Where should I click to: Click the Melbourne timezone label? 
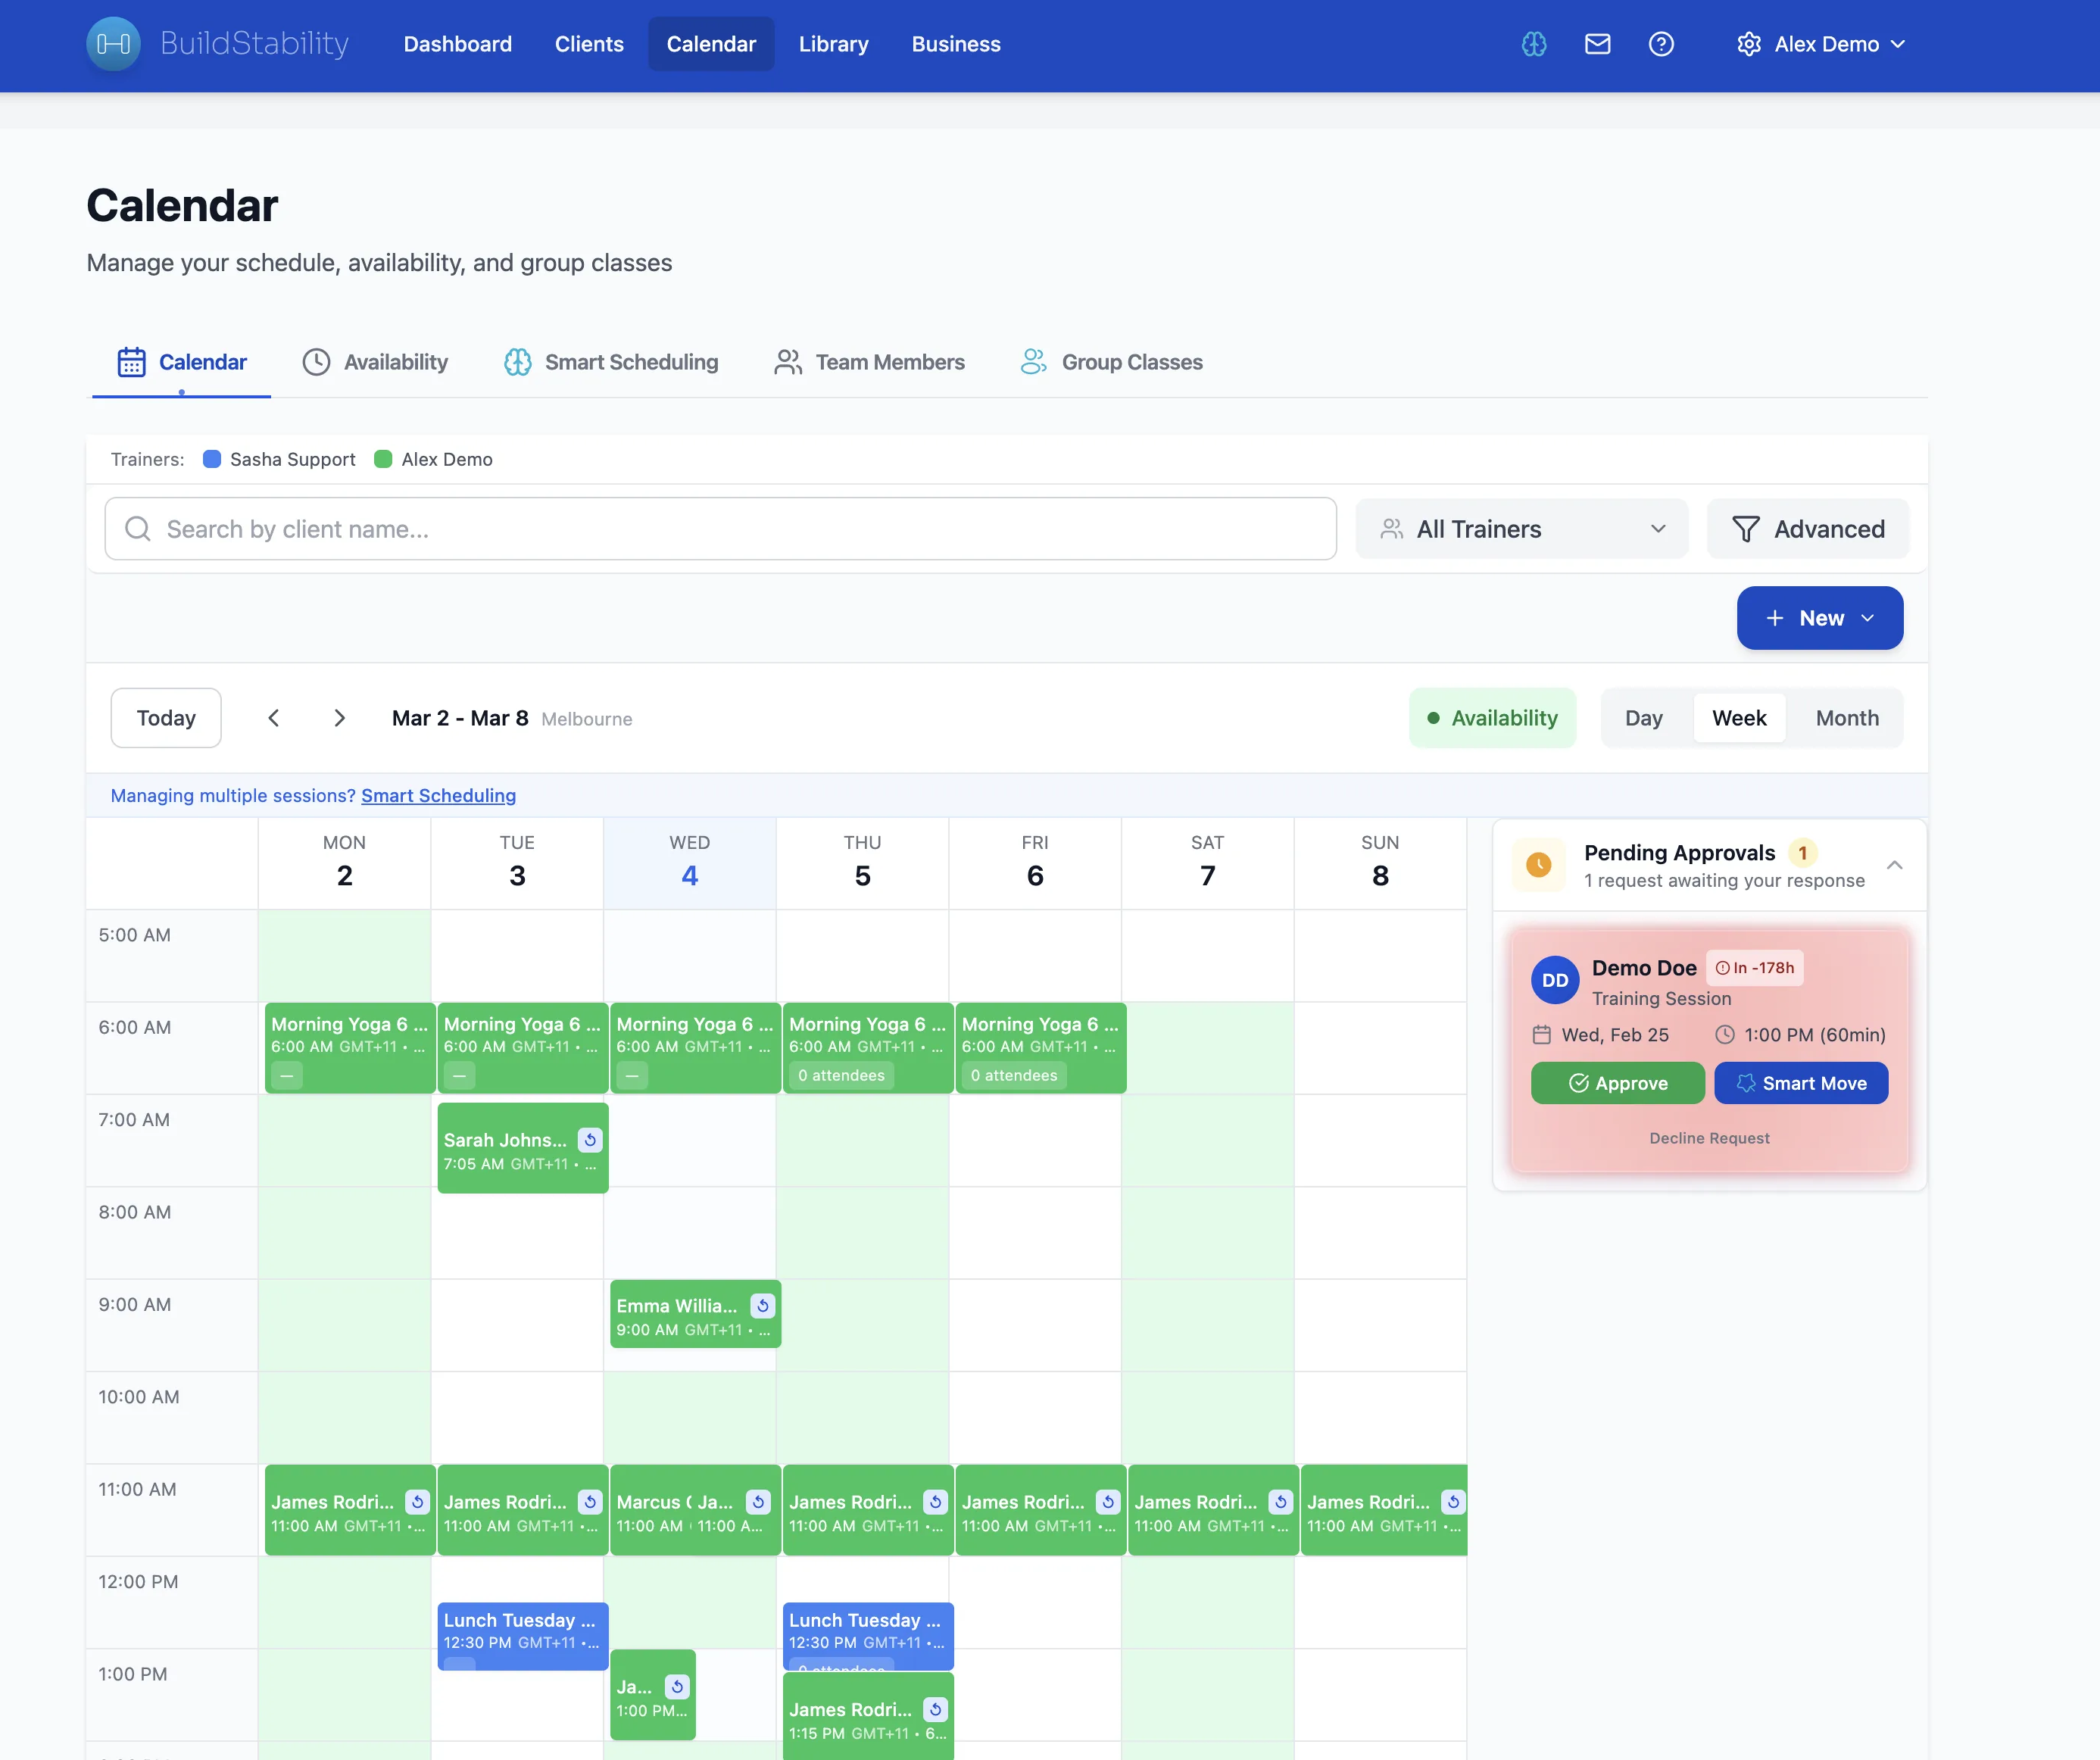tap(587, 719)
